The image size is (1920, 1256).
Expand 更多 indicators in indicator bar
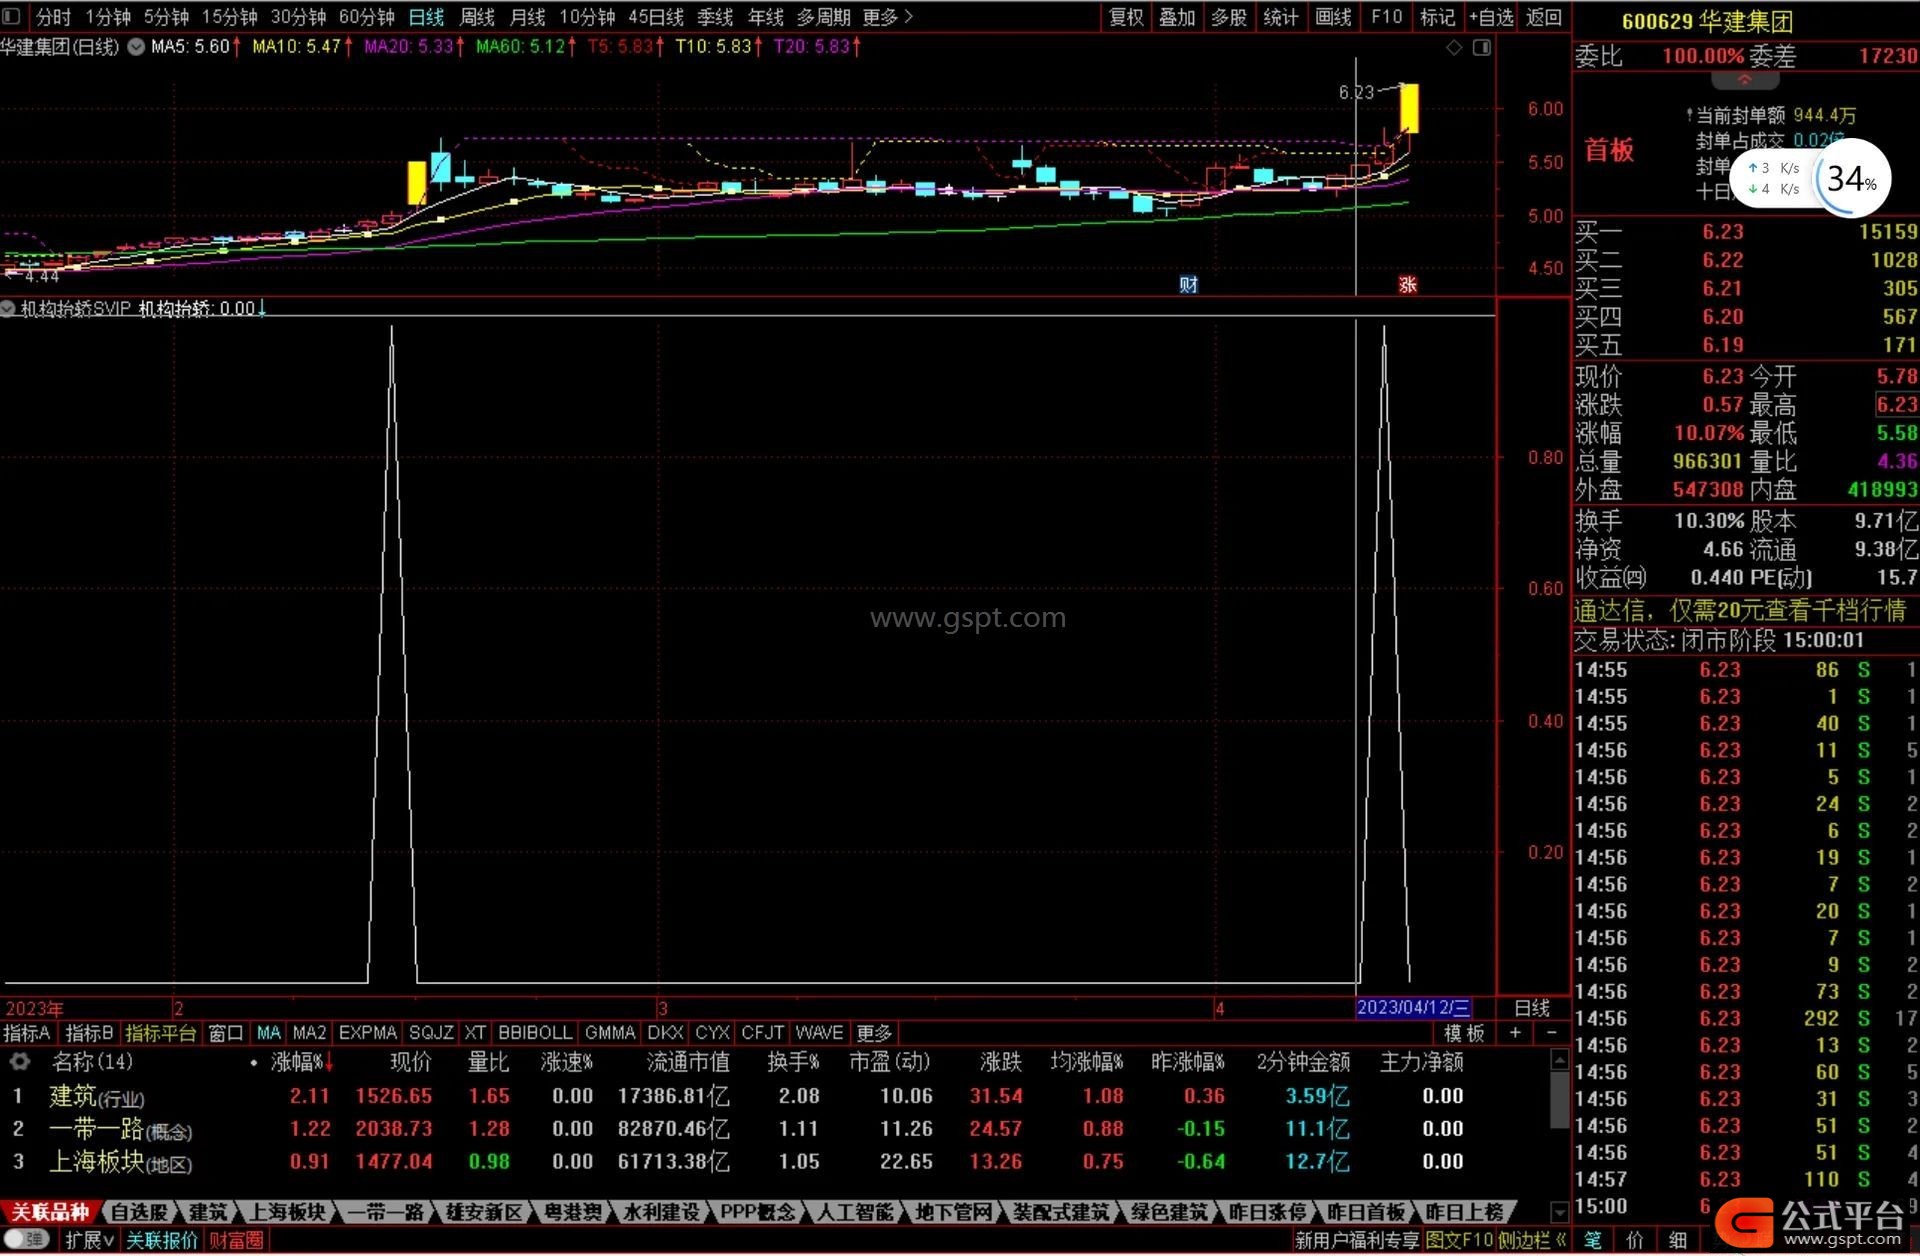tap(874, 1033)
